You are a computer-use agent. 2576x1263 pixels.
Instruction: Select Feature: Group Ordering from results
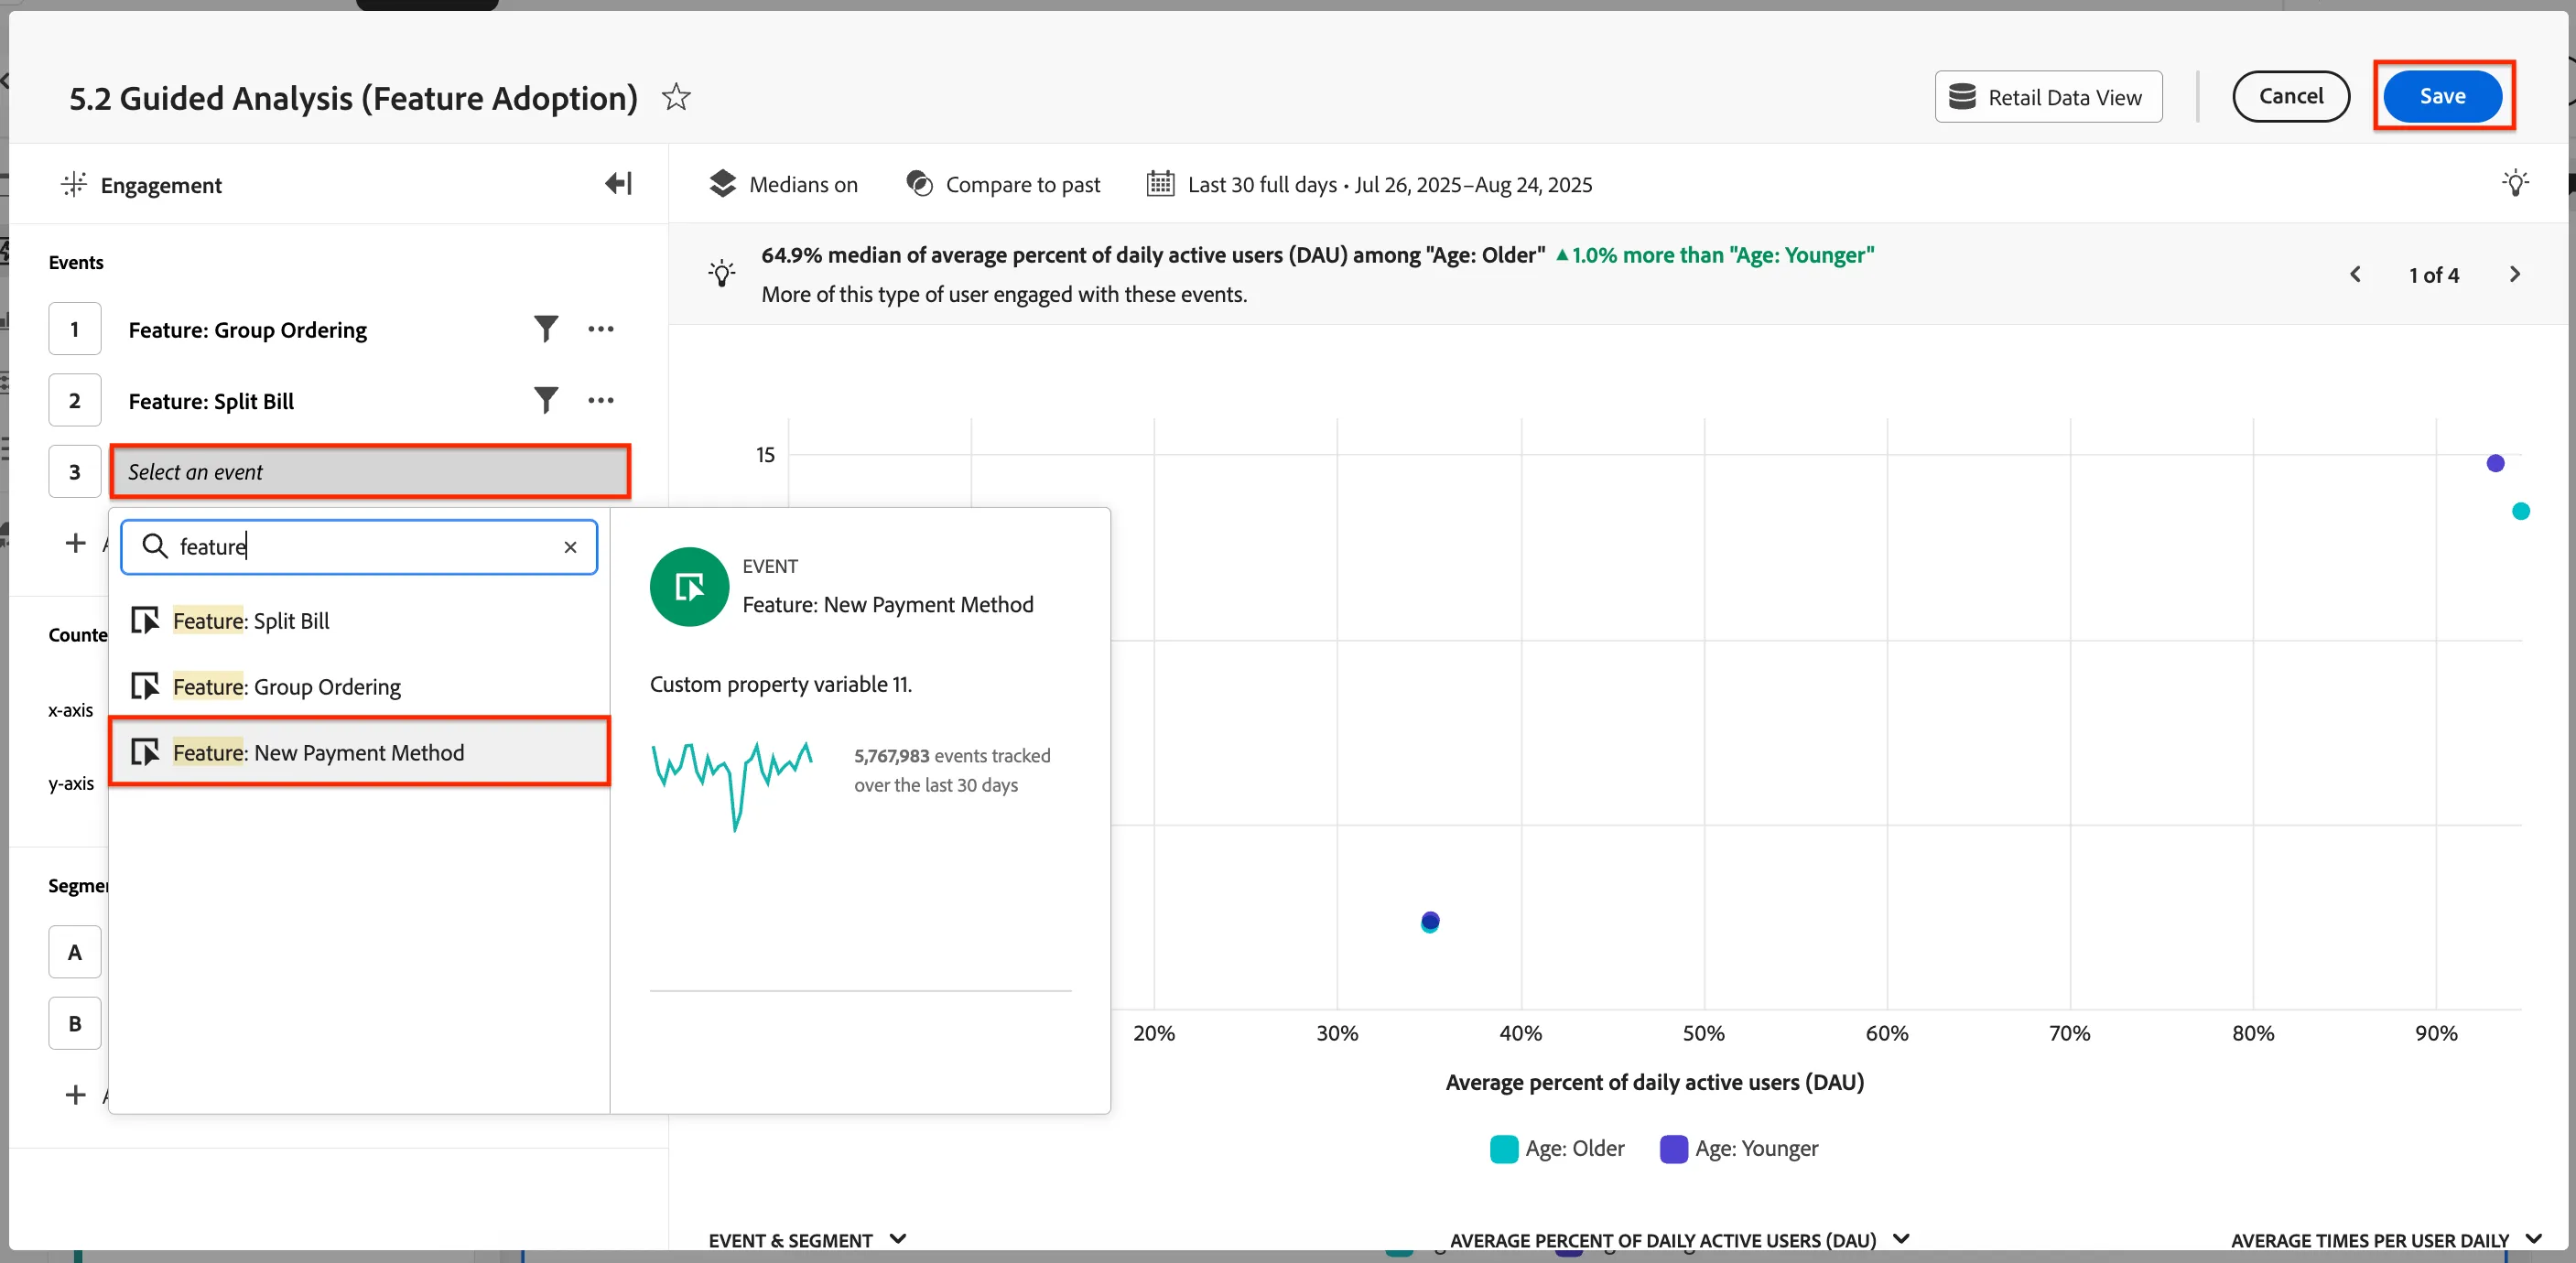(359, 686)
